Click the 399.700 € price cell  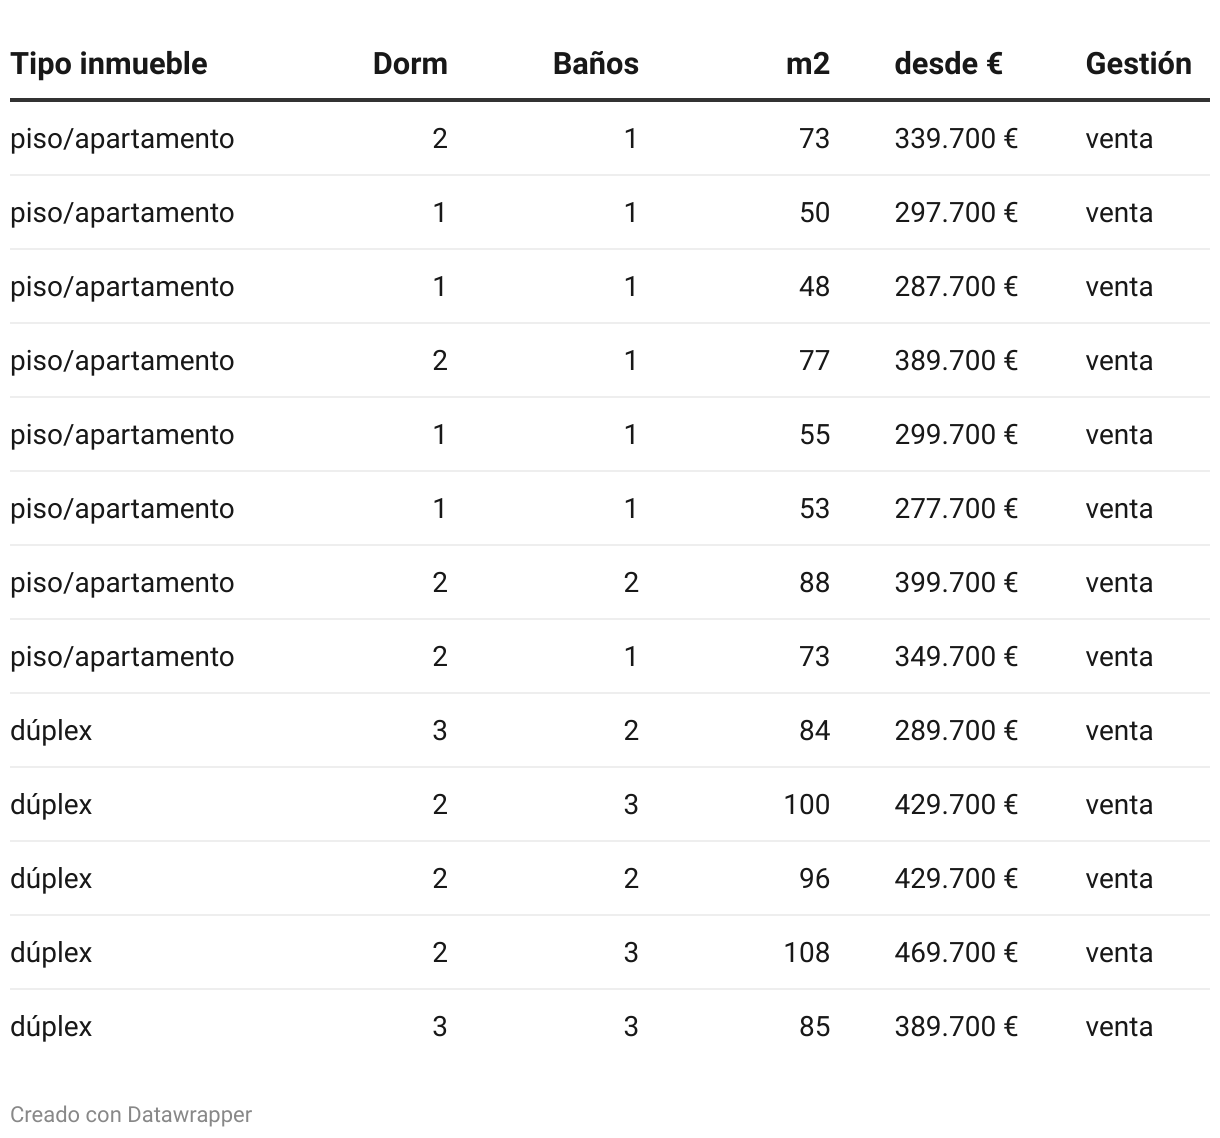[x=956, y=582]
